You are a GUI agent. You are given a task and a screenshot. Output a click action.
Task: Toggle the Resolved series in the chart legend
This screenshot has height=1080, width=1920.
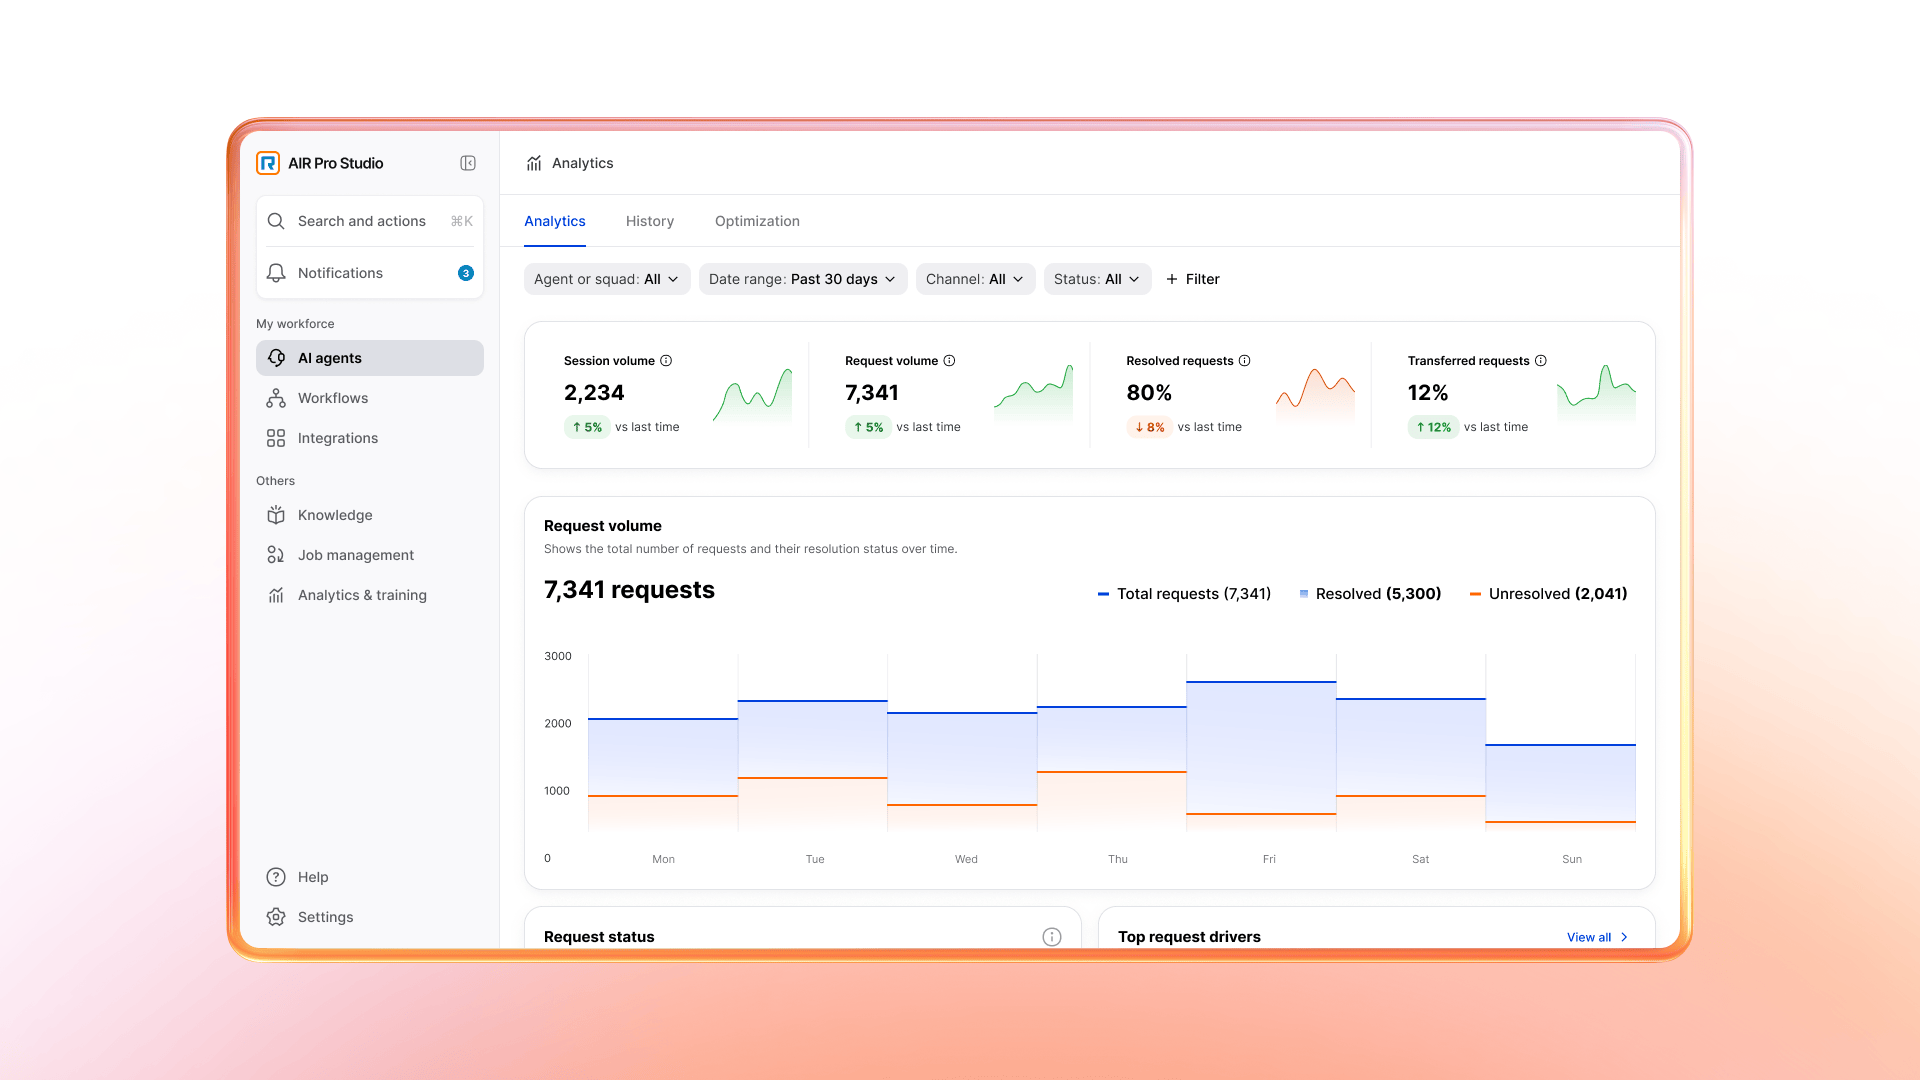pyautogui.click(x=1370, y=593)
